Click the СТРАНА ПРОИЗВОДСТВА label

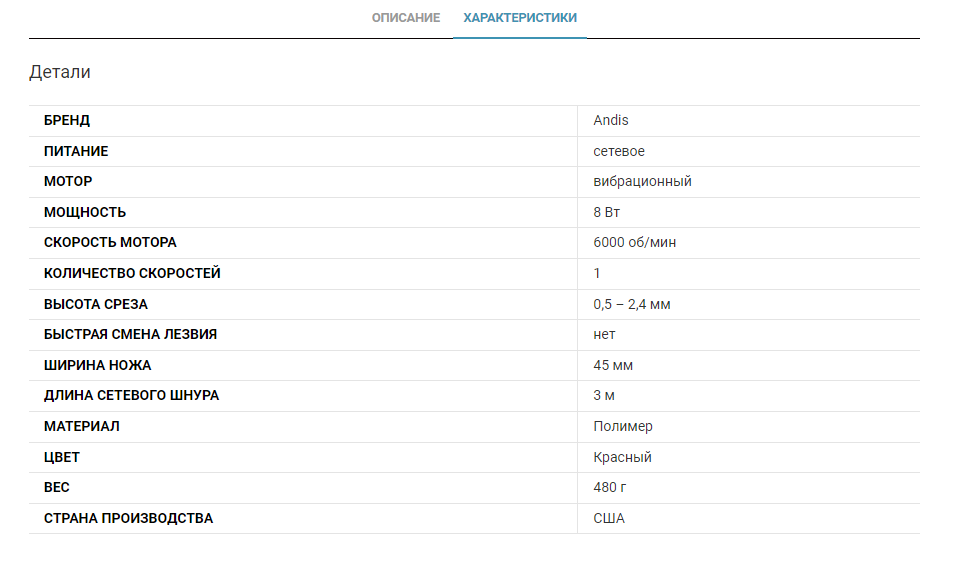[x=128, y=518]
